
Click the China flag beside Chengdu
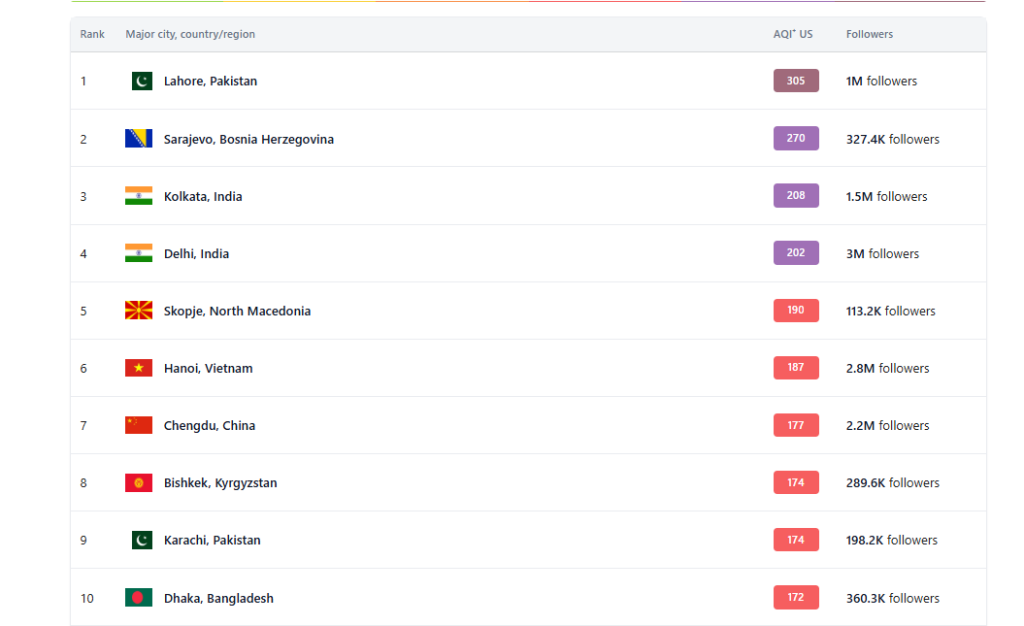(138, 425)
